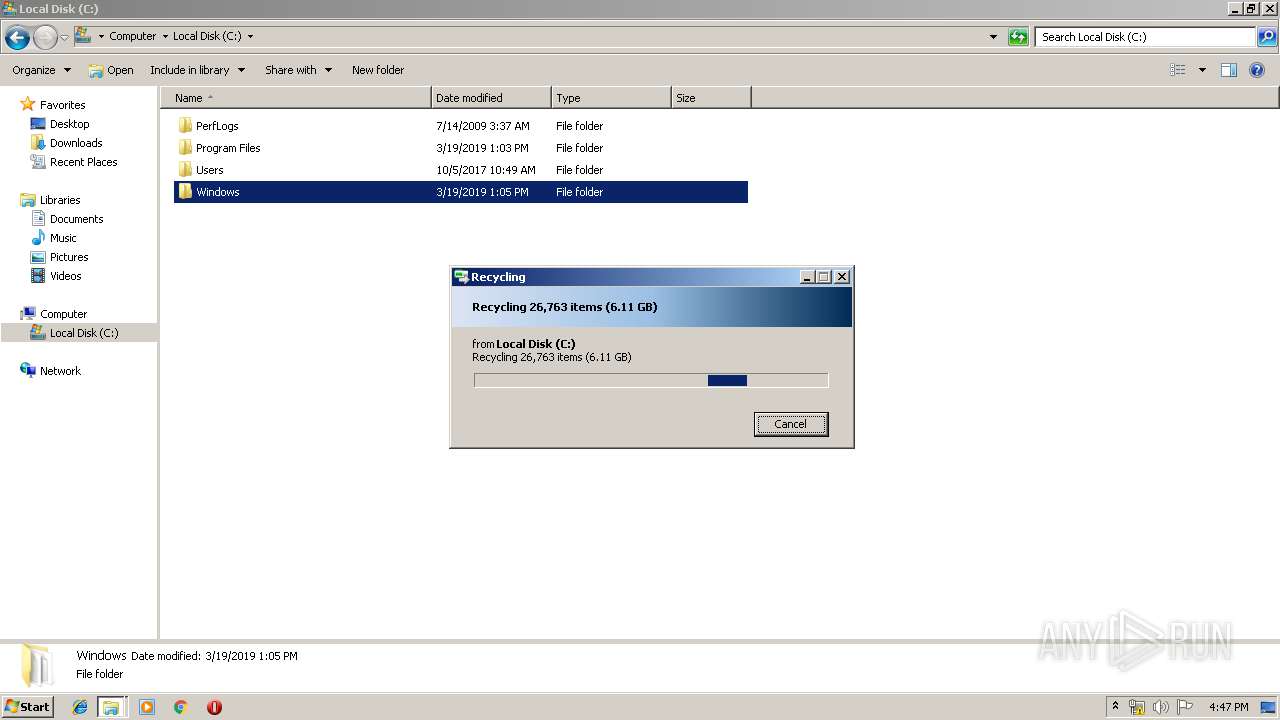Open the view options dropdown arrow
This screenshot has height=720, width=1280.
point(1202,70)
